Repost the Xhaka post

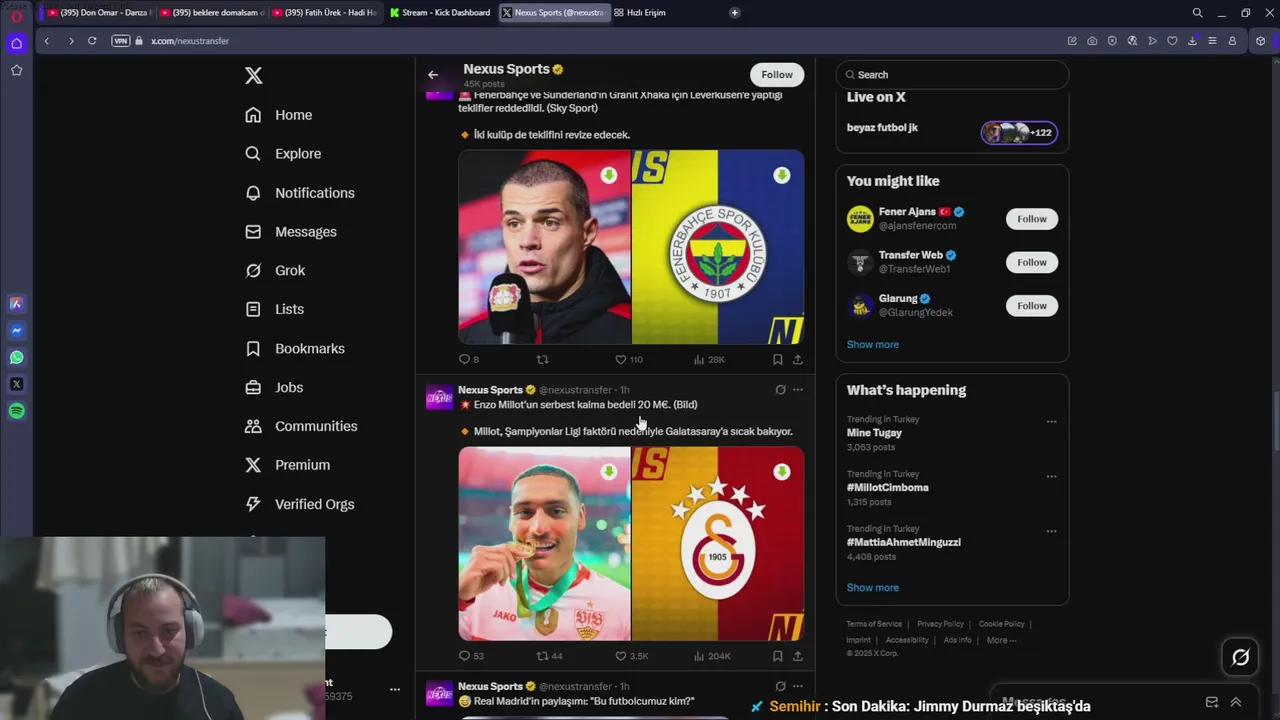(x=543, y=360)
